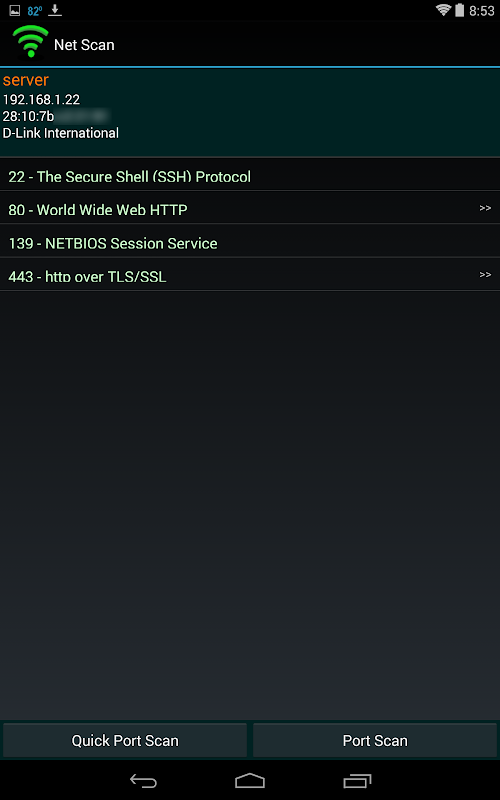Tap the Android back navigation icon
Viewport: 500px width, 800px height.
[143, 780]
